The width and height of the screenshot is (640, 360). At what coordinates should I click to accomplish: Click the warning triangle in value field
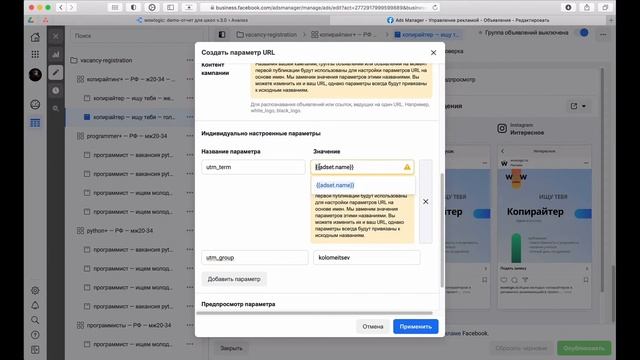(407, 167)
